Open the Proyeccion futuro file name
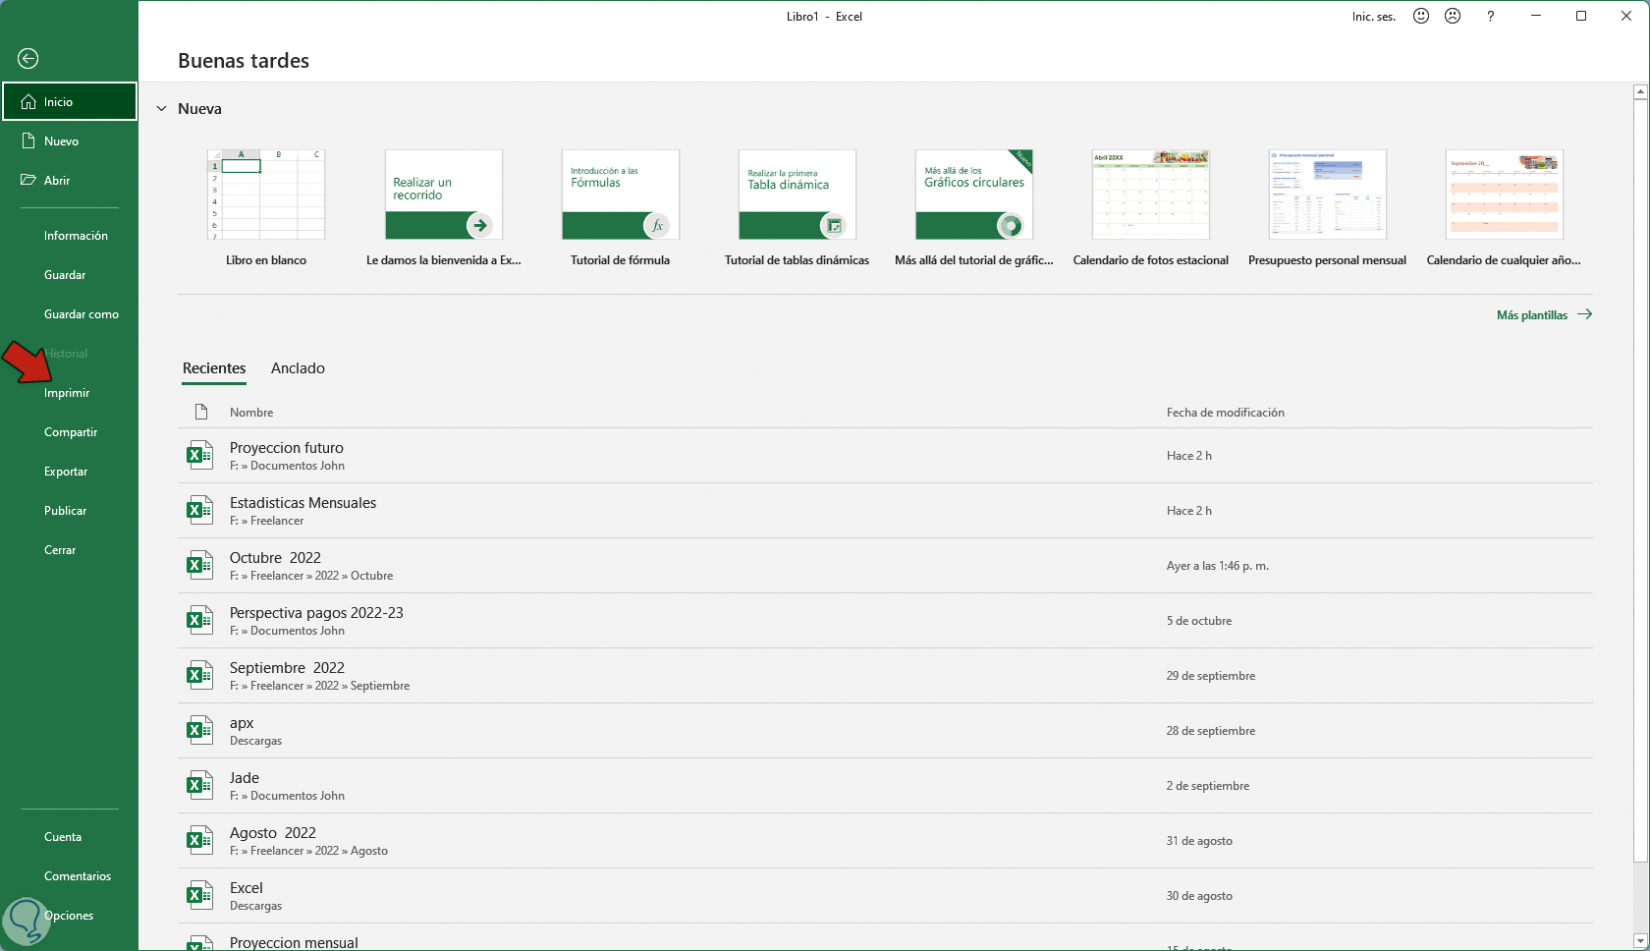The height and width of the screenshot is (951, 1650). [x=286, y=448]
